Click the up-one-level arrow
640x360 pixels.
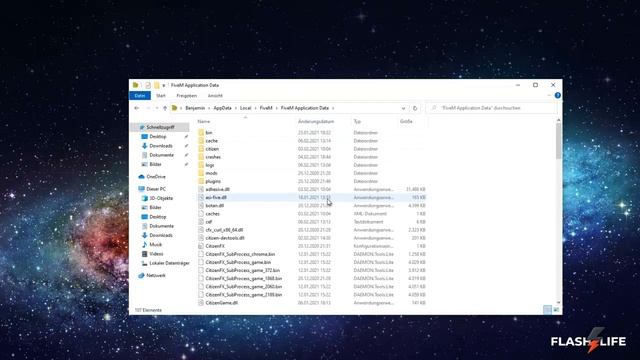click(165, 108)
